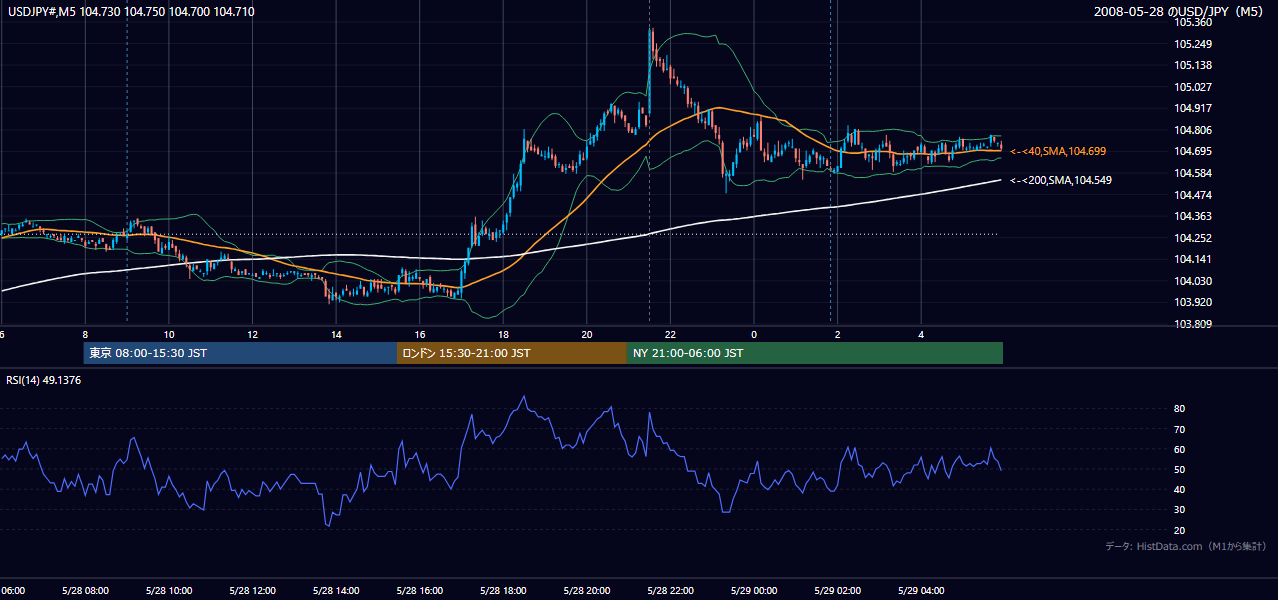Click the 5/28 12:00 time label

(252, 590)
